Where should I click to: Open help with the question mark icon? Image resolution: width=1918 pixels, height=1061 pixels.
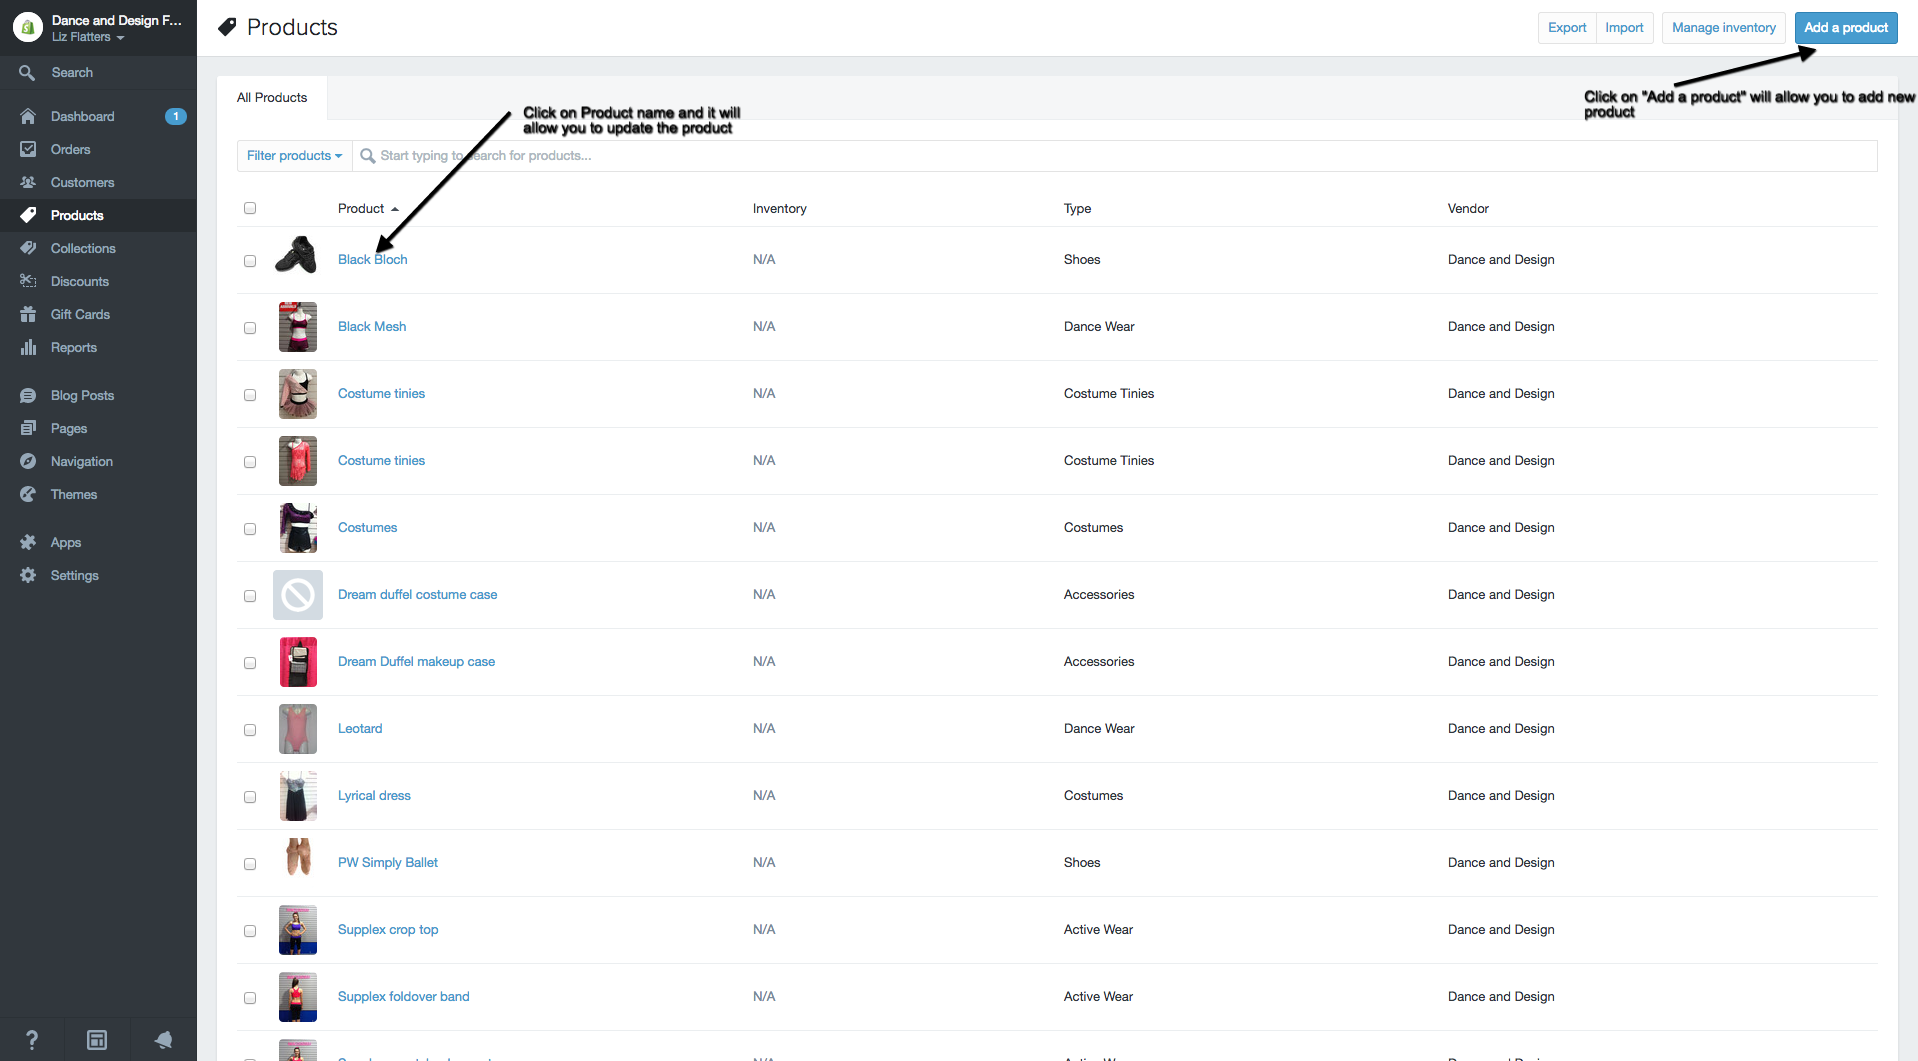click(x=32, y=1040)
